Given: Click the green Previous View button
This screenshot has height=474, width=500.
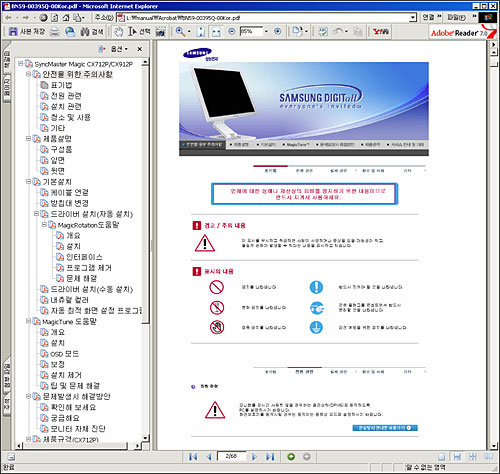Looking at the screenshot, I should pos(291,457).
